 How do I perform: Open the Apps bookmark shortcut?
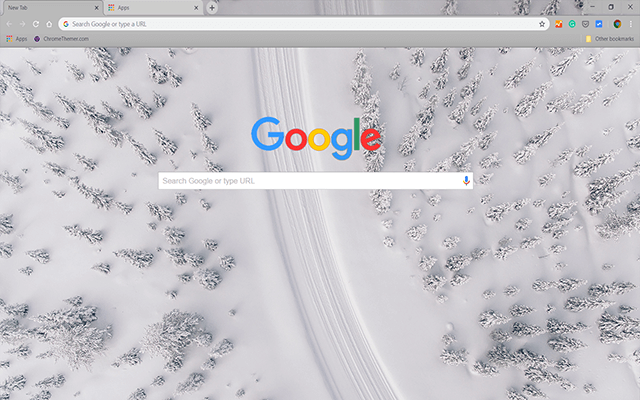click(x=17, y=39)
